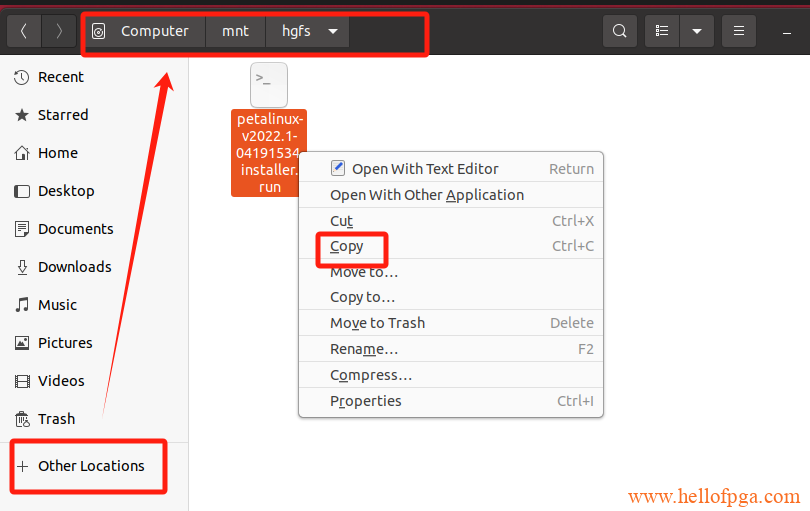
Task: Click the hgfs path bar segment
Action: pyautogui.click(x=297, y=32)
